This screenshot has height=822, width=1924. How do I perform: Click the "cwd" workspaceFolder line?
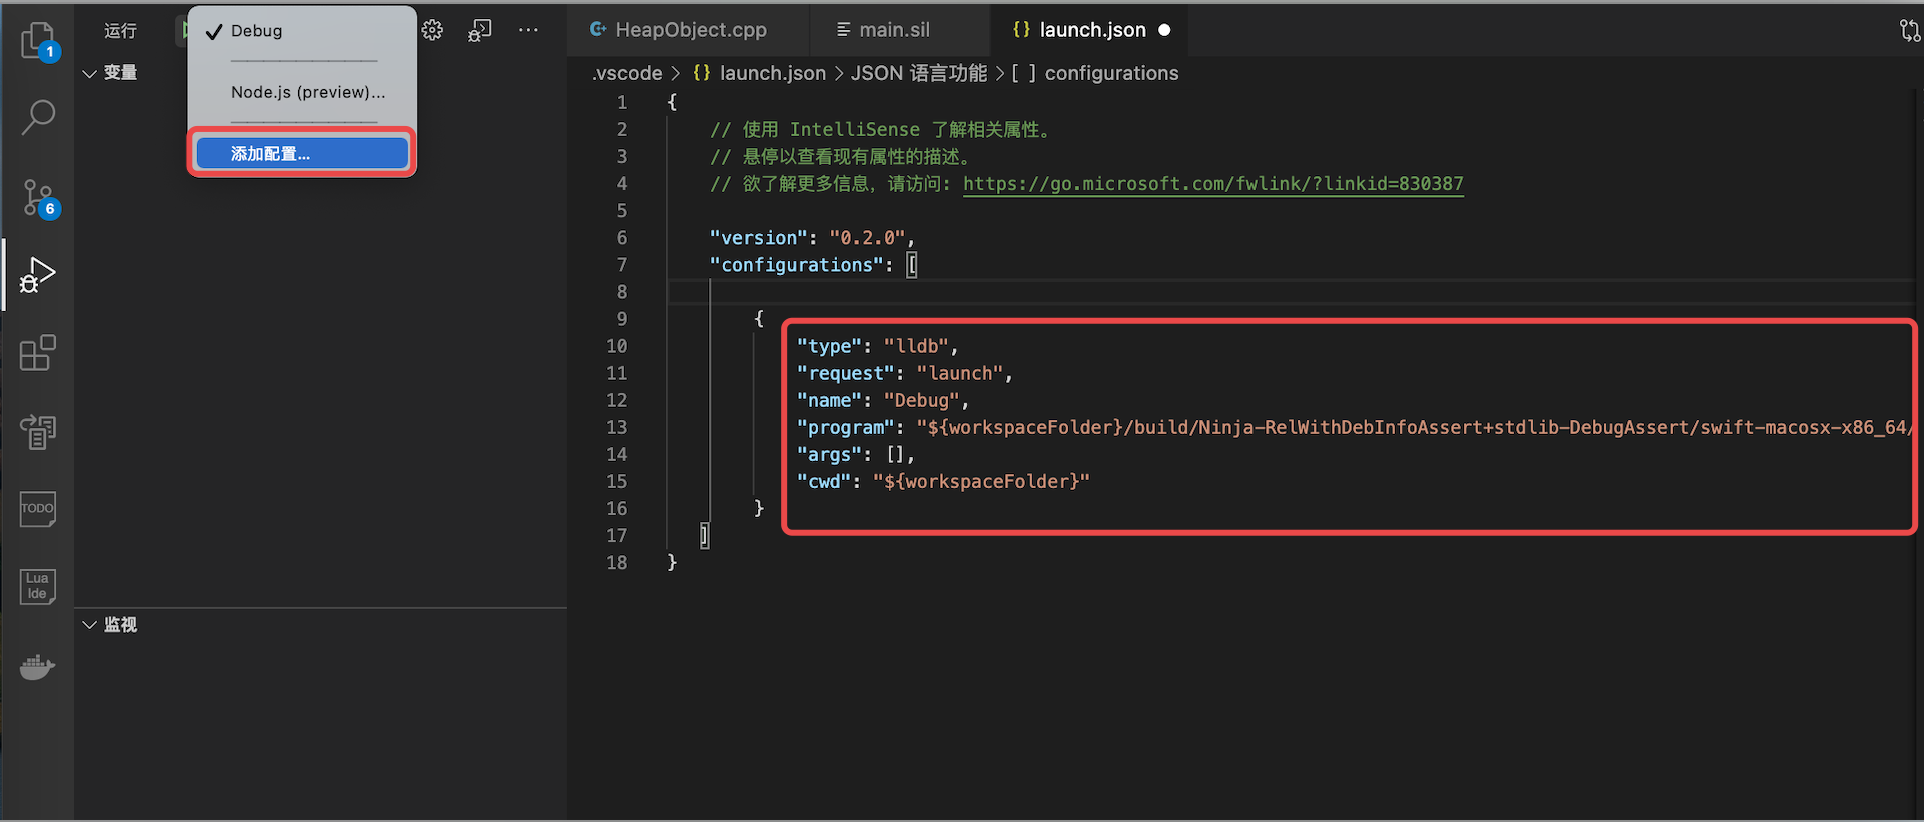(x=943, y=481)
